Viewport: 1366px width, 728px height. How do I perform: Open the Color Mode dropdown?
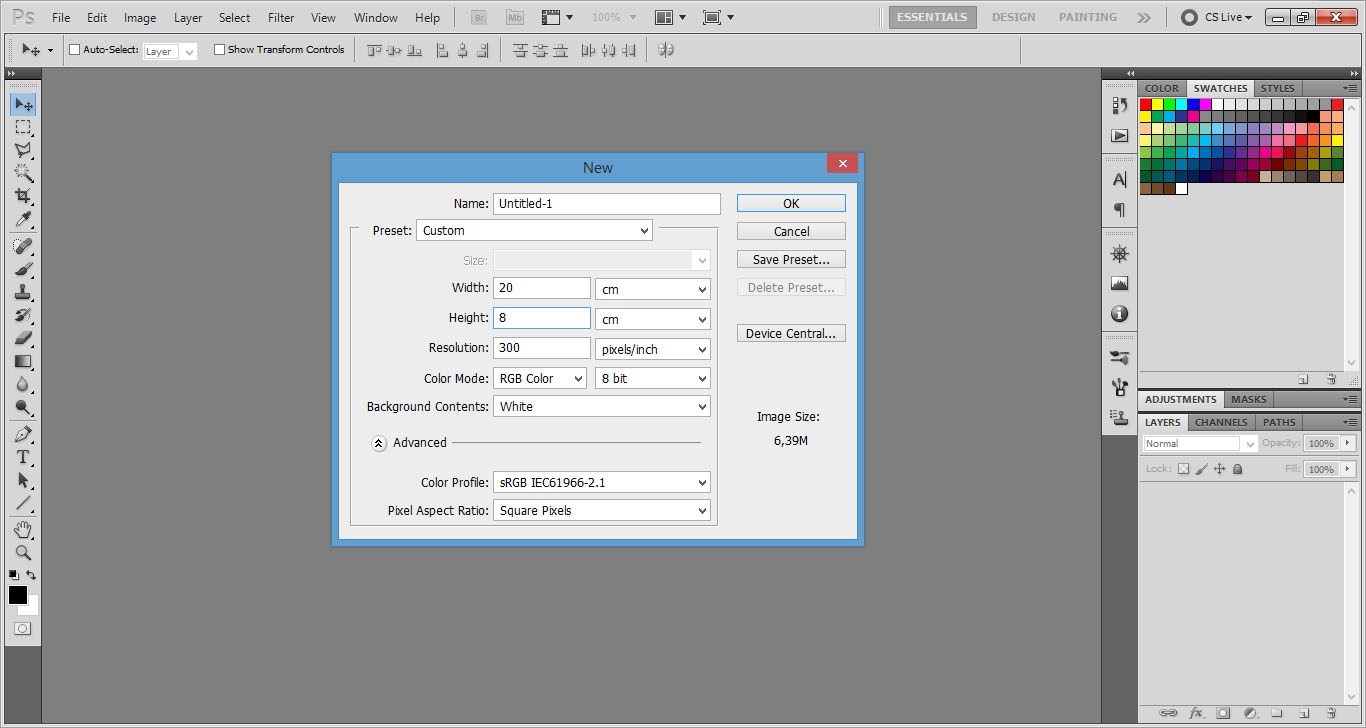540,379
